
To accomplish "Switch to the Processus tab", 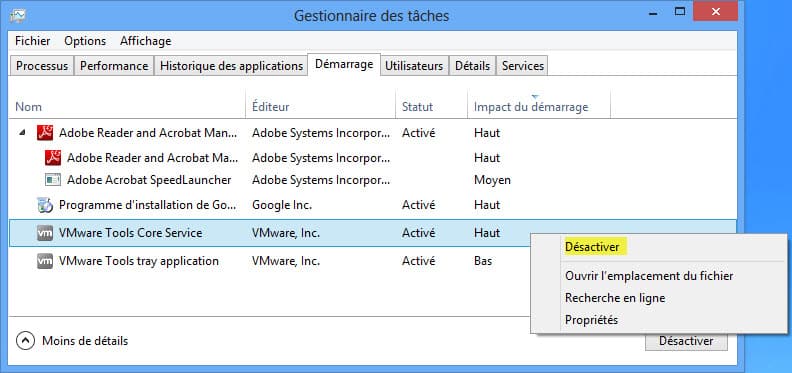I will 42,66.
